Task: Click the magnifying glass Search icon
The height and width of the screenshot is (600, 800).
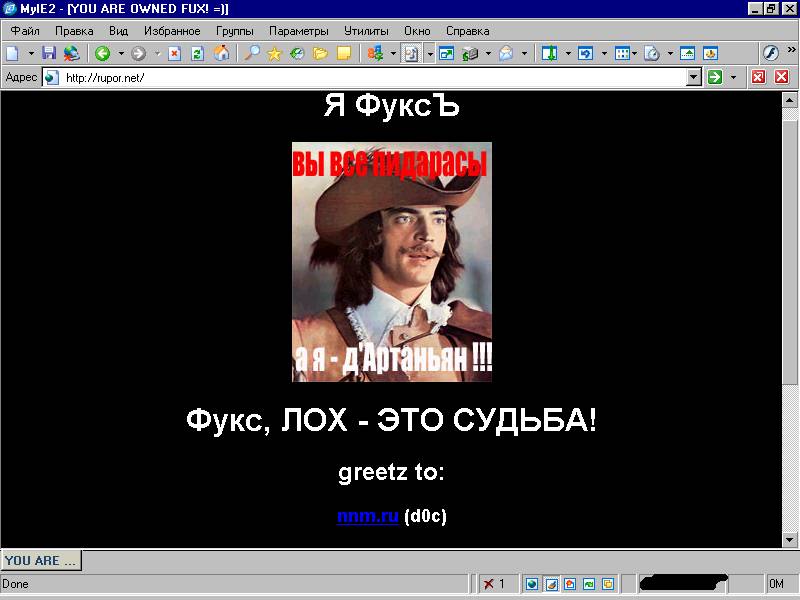Action: point(252,54)
